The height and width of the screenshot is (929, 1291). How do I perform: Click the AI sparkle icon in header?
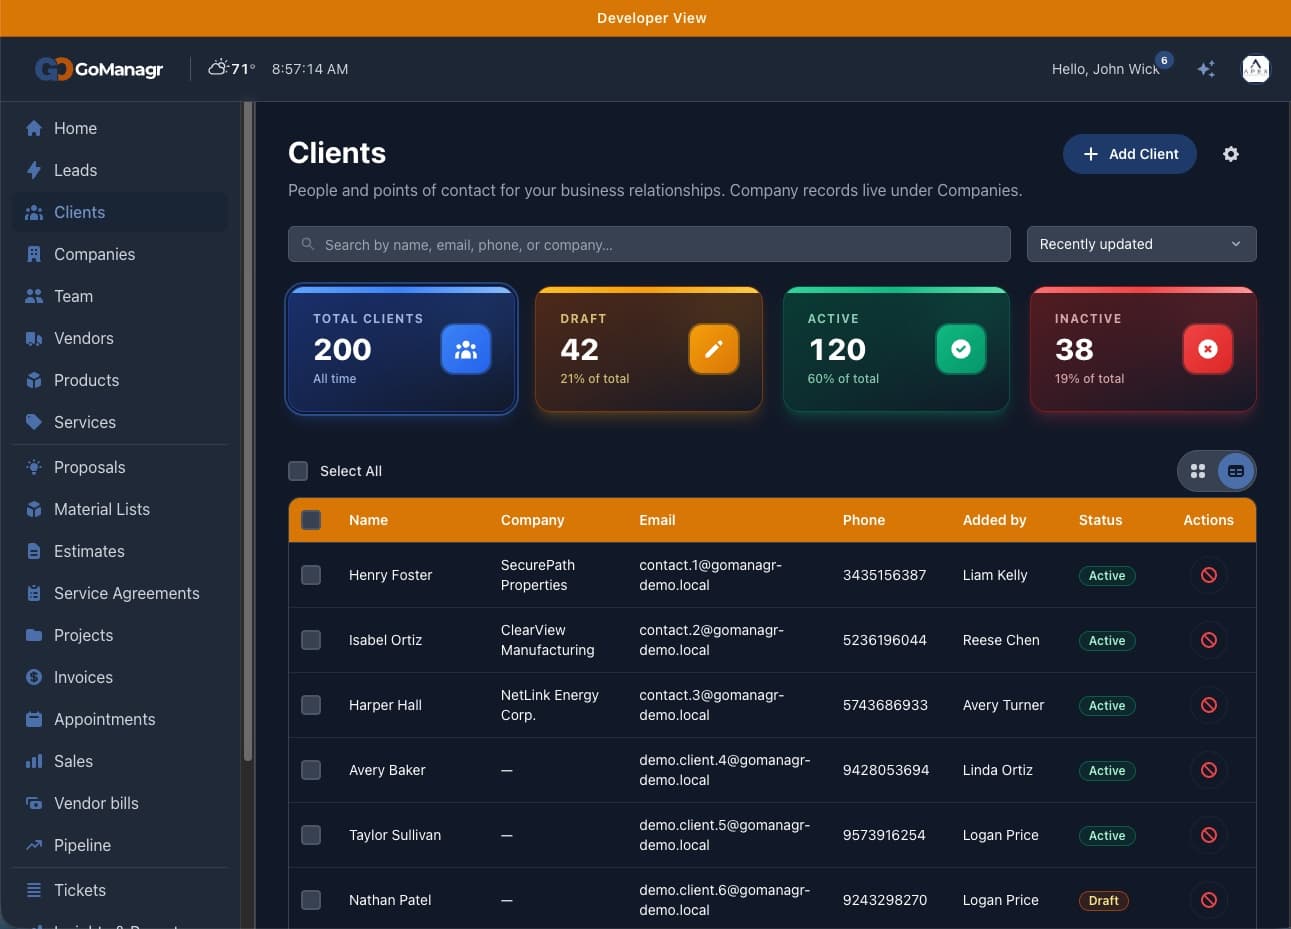click(1206, 69)
